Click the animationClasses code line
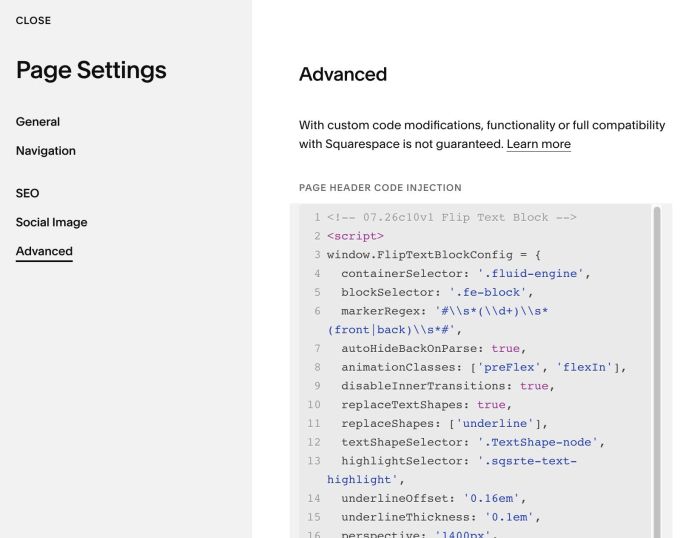Image resolution: width=700 pixels, height=538 pixels. tap(483, 367)
